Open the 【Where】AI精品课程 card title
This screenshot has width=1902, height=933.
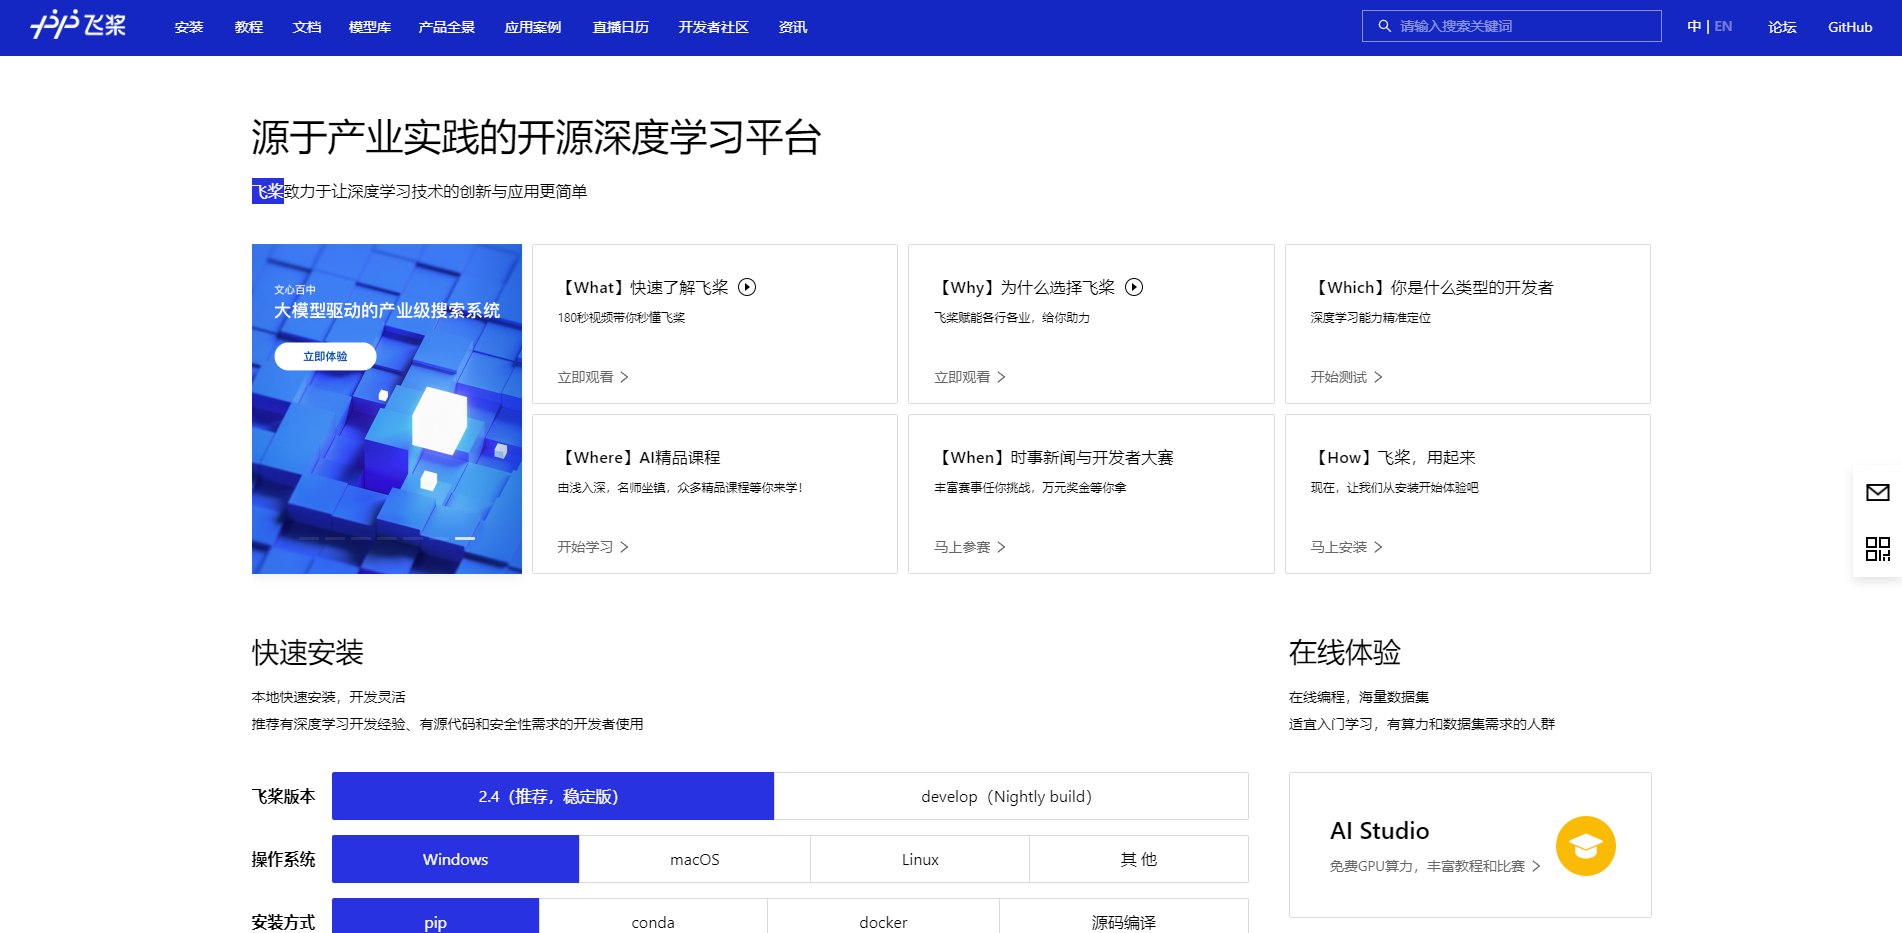[x=639, y=457]
